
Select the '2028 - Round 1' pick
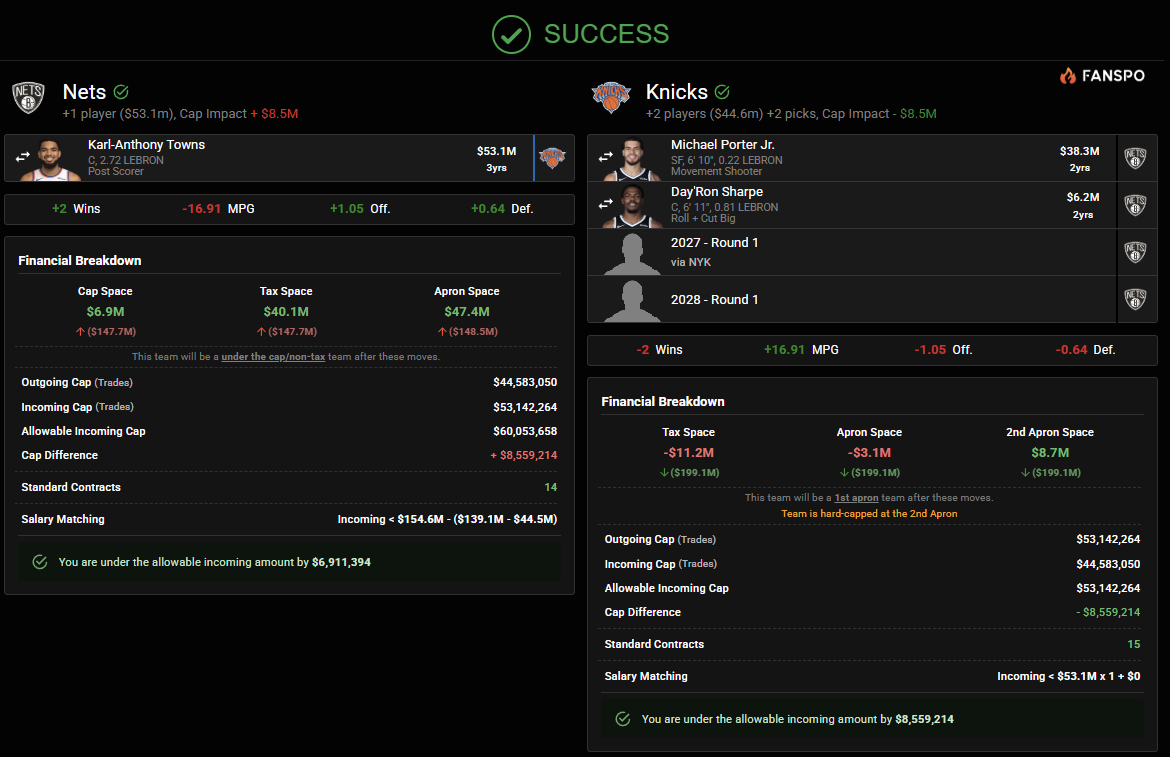714,299
